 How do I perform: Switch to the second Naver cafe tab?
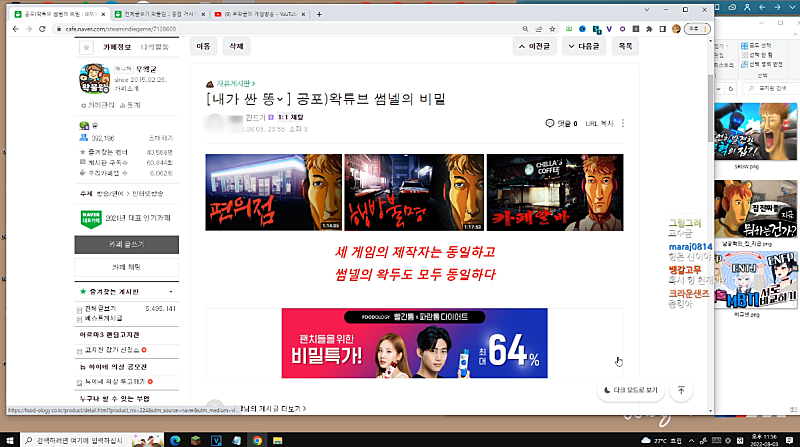160,14
